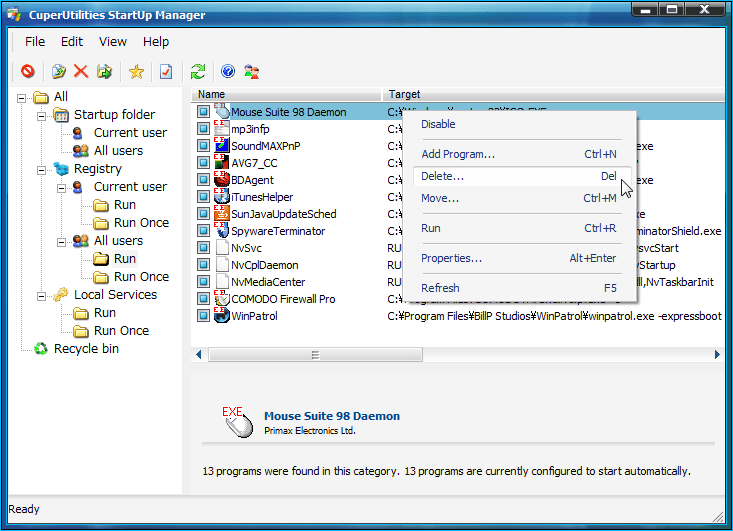Click the Properties checkmark toolbar icon
Image resolution: width=733 pixels, height=531 pixels.
point(166,72)
